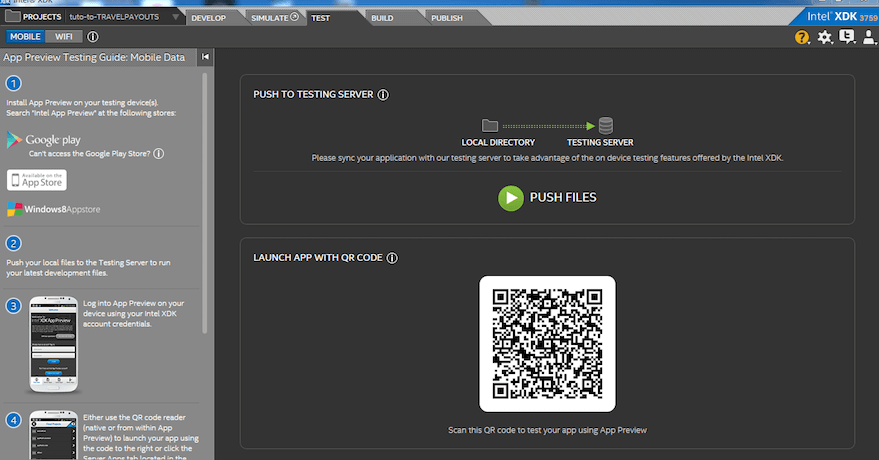Open the BUILD tab
879x460 pixels.
381,18
